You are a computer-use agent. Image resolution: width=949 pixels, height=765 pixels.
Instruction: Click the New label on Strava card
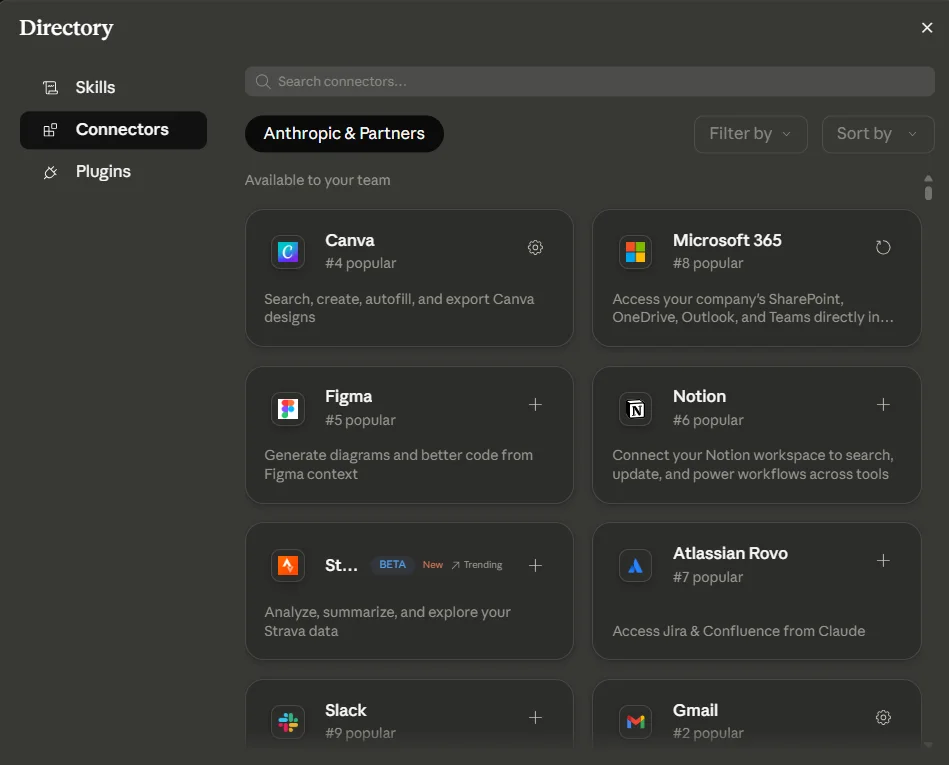tap(433, 565)
